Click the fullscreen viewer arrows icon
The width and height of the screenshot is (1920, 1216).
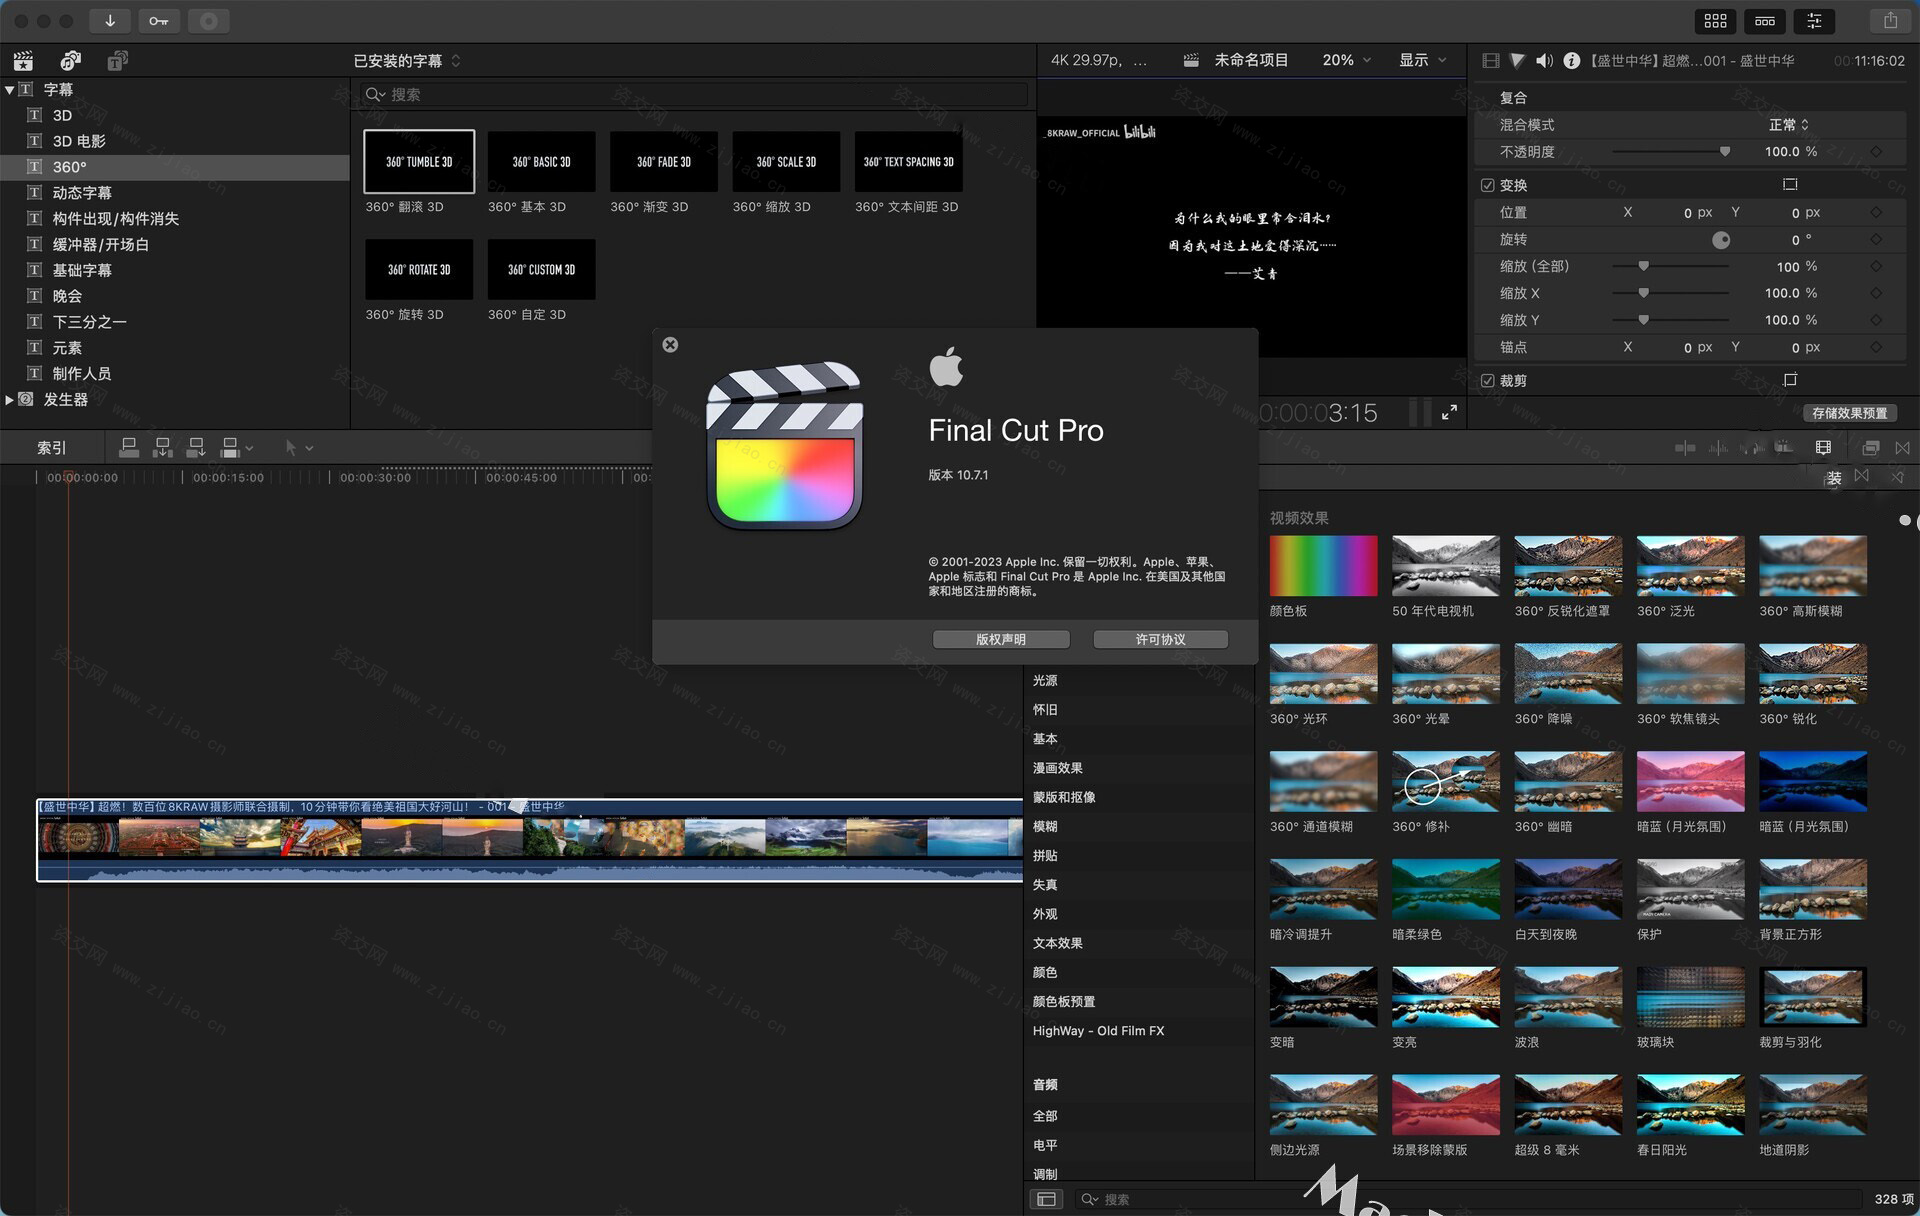click(x=1449, y=413)
